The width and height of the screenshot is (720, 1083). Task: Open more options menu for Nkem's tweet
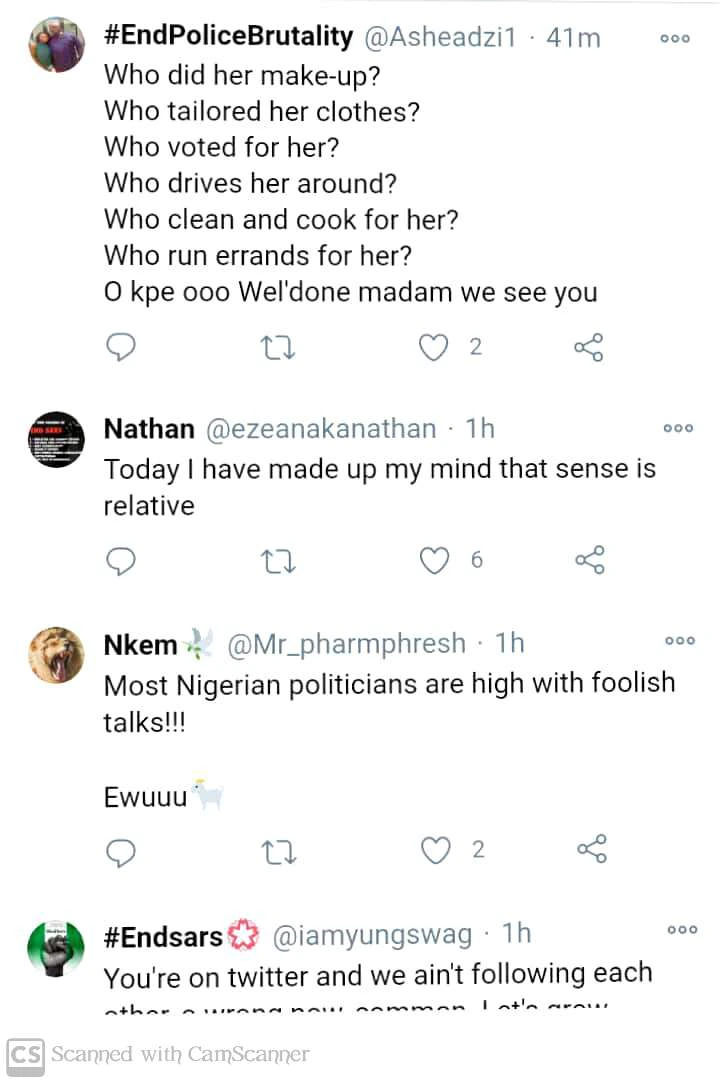point(680,642)
